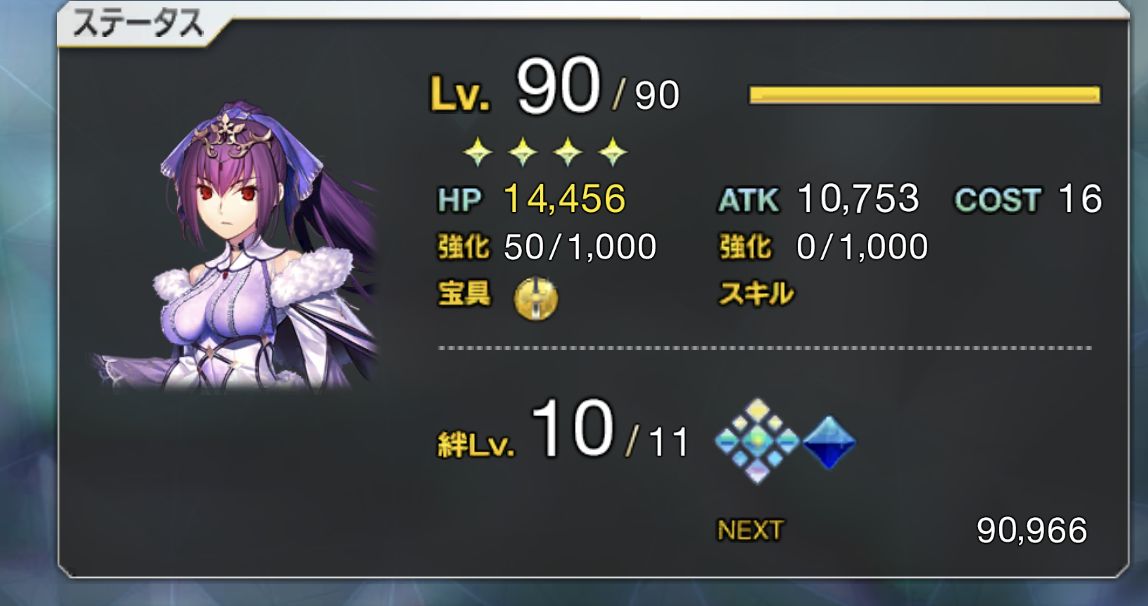Screen dimensions: 1148x606
Task: Tap the HP 強化 50/1,000 value
Action: pos(581,247)
